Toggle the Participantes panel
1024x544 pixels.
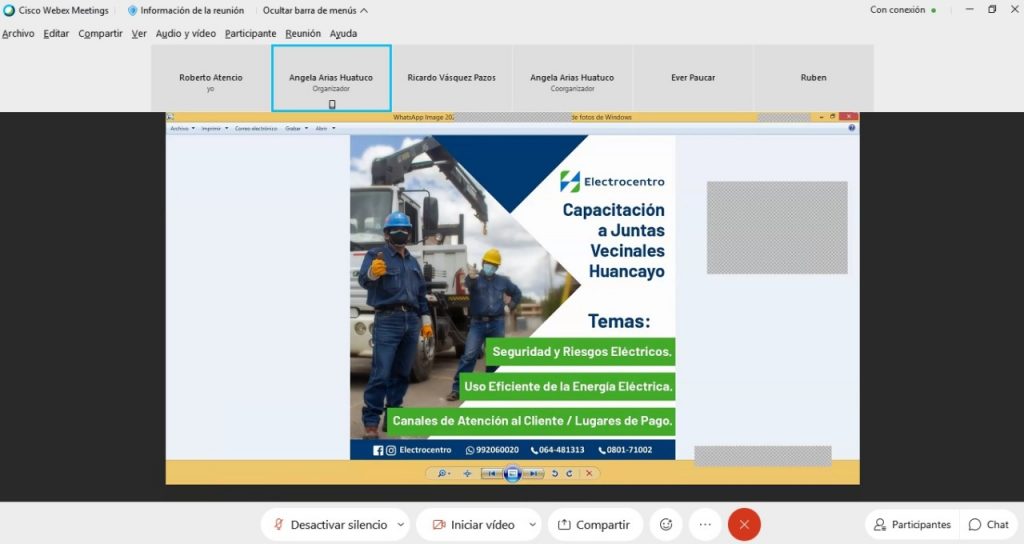coord(912,524)
